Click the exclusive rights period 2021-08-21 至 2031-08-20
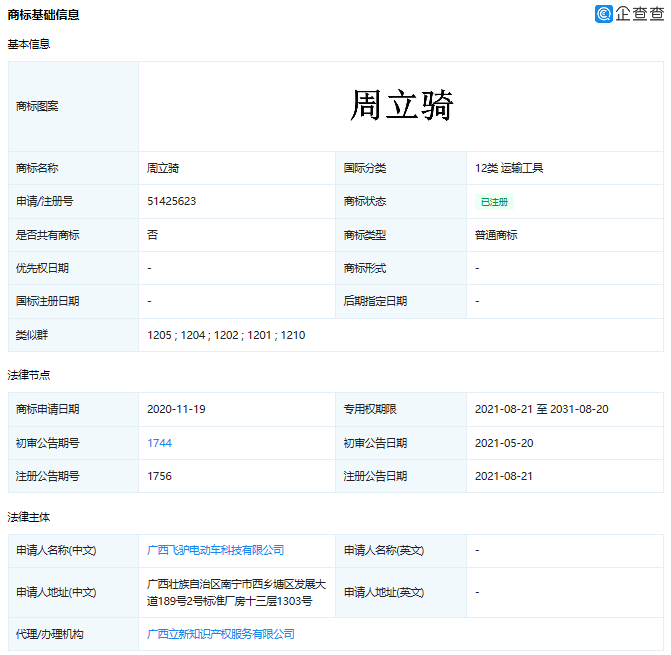This screenshot has height=655, width=671. 541,410
